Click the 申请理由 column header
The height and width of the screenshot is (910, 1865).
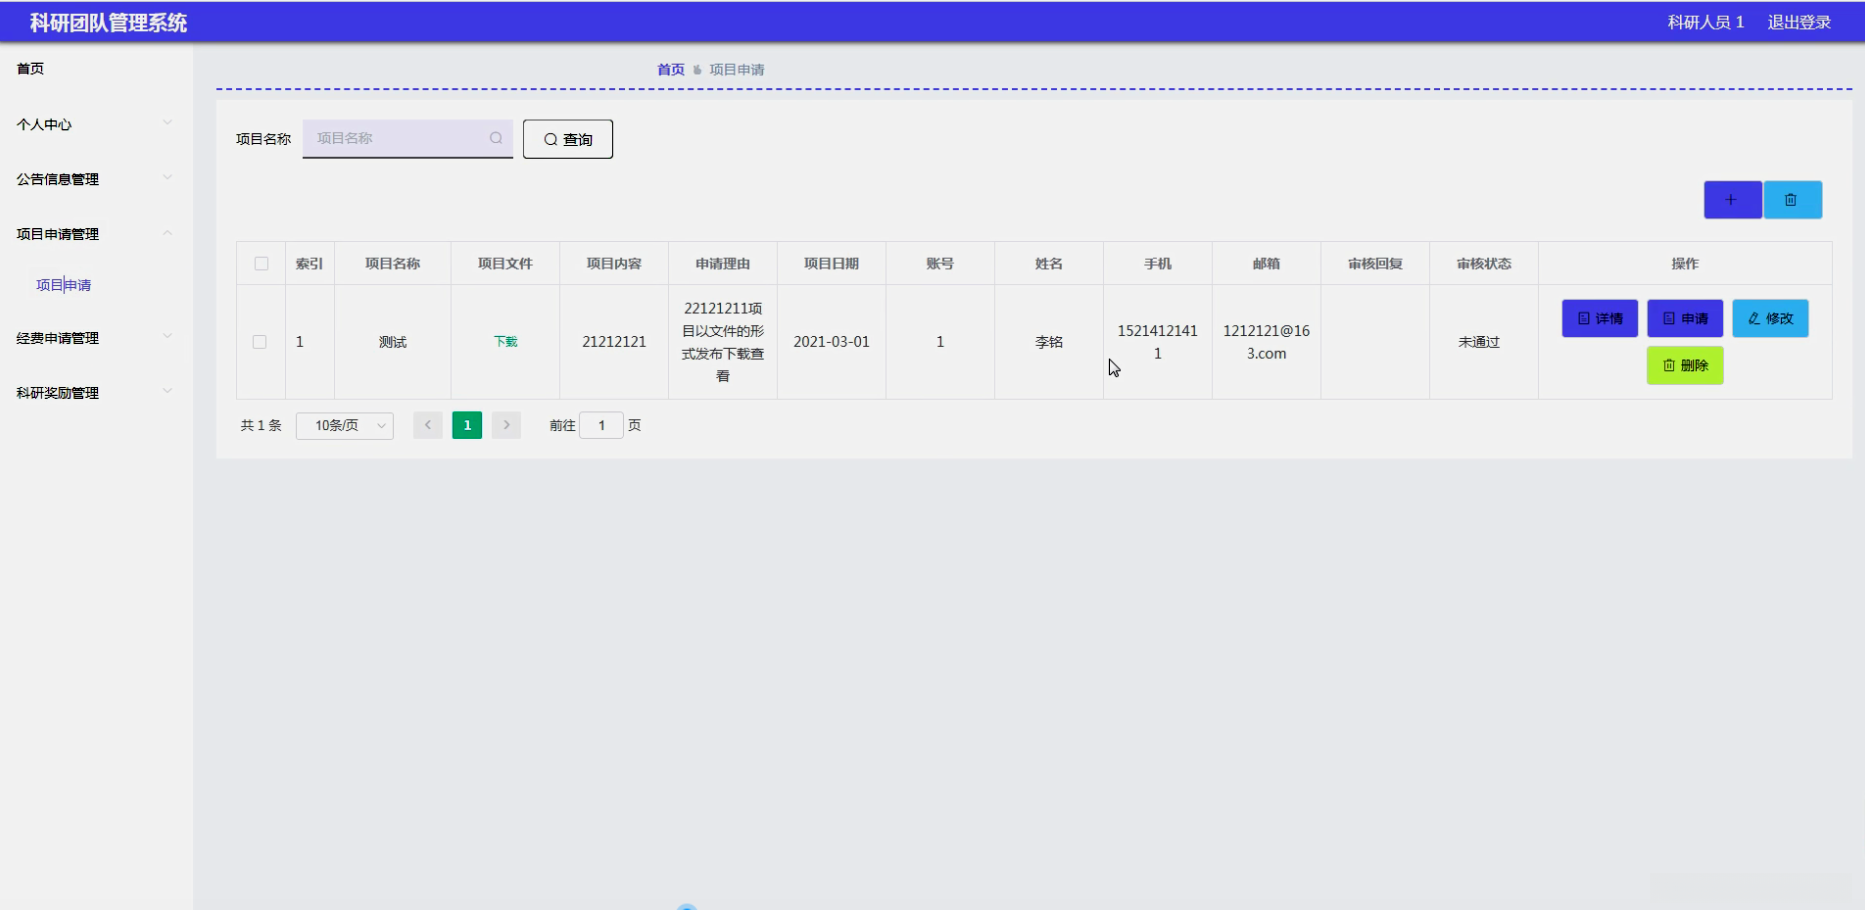pos(723,264)
